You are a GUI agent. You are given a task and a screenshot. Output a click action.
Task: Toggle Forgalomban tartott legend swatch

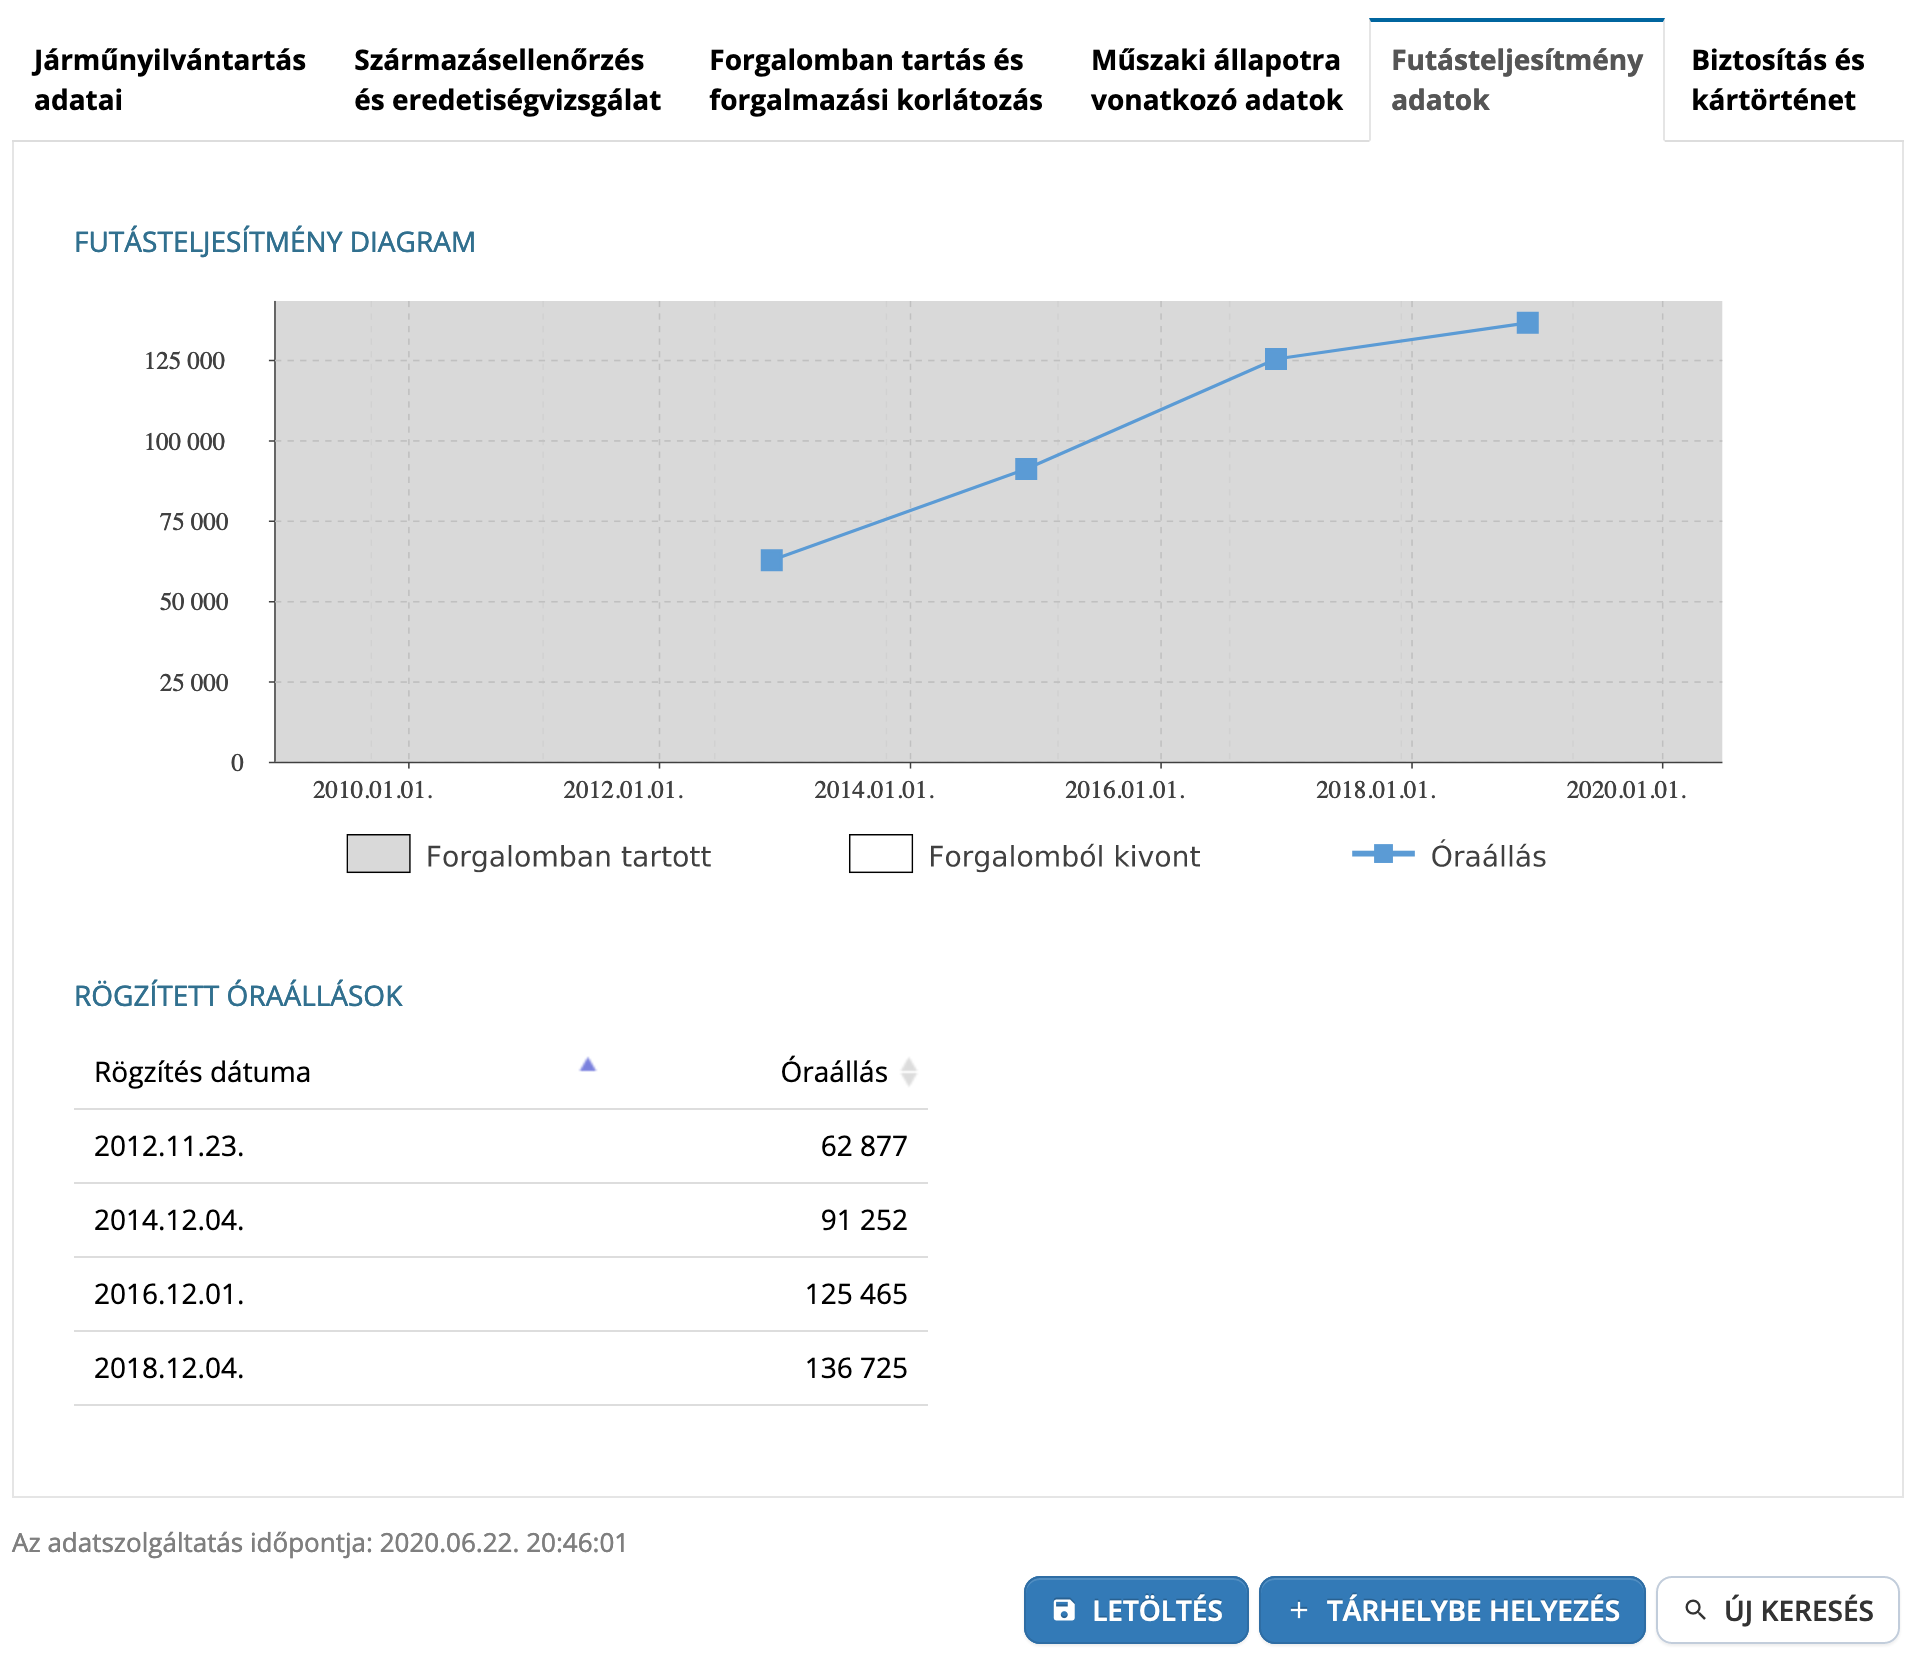pyautogui.click(x=378, y=854)
